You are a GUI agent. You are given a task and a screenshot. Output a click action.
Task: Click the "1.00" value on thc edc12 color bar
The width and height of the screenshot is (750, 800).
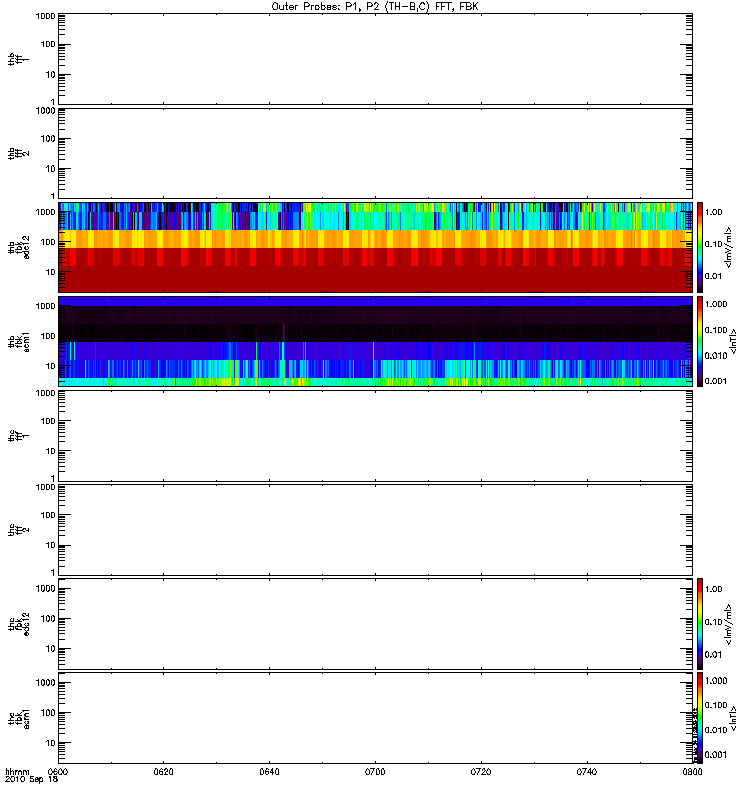[713, 589]
